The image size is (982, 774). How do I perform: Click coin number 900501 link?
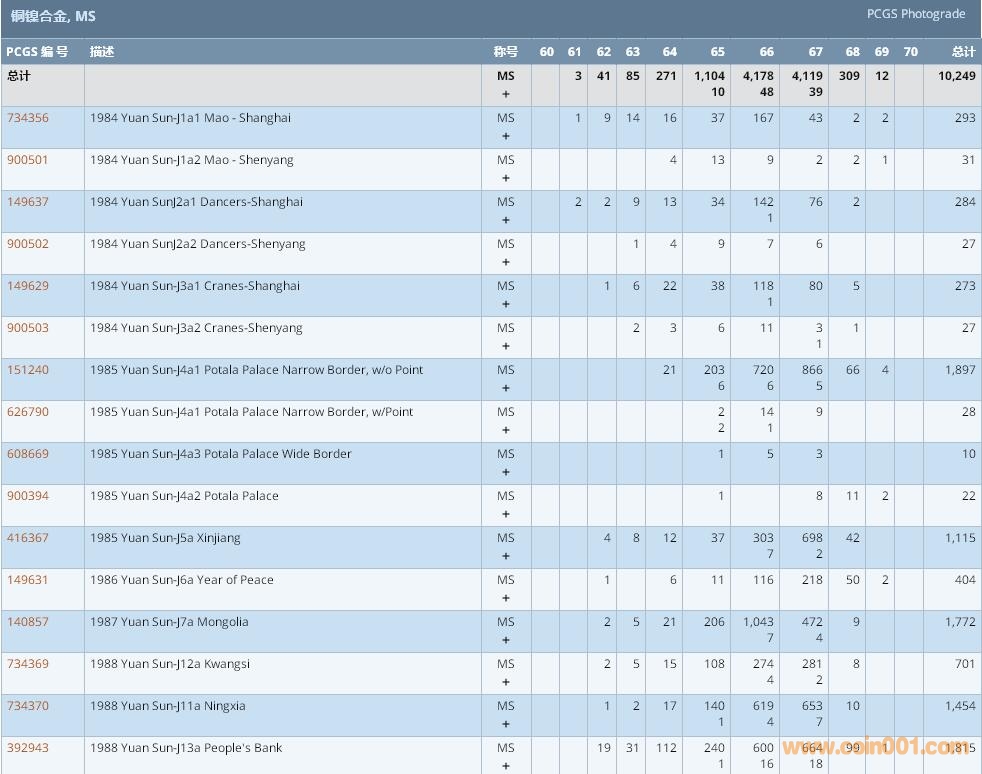28,160
